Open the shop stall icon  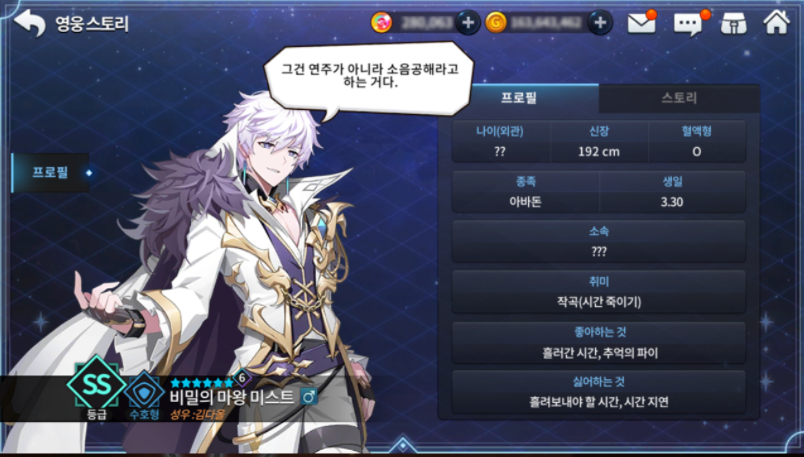[734, 23]
